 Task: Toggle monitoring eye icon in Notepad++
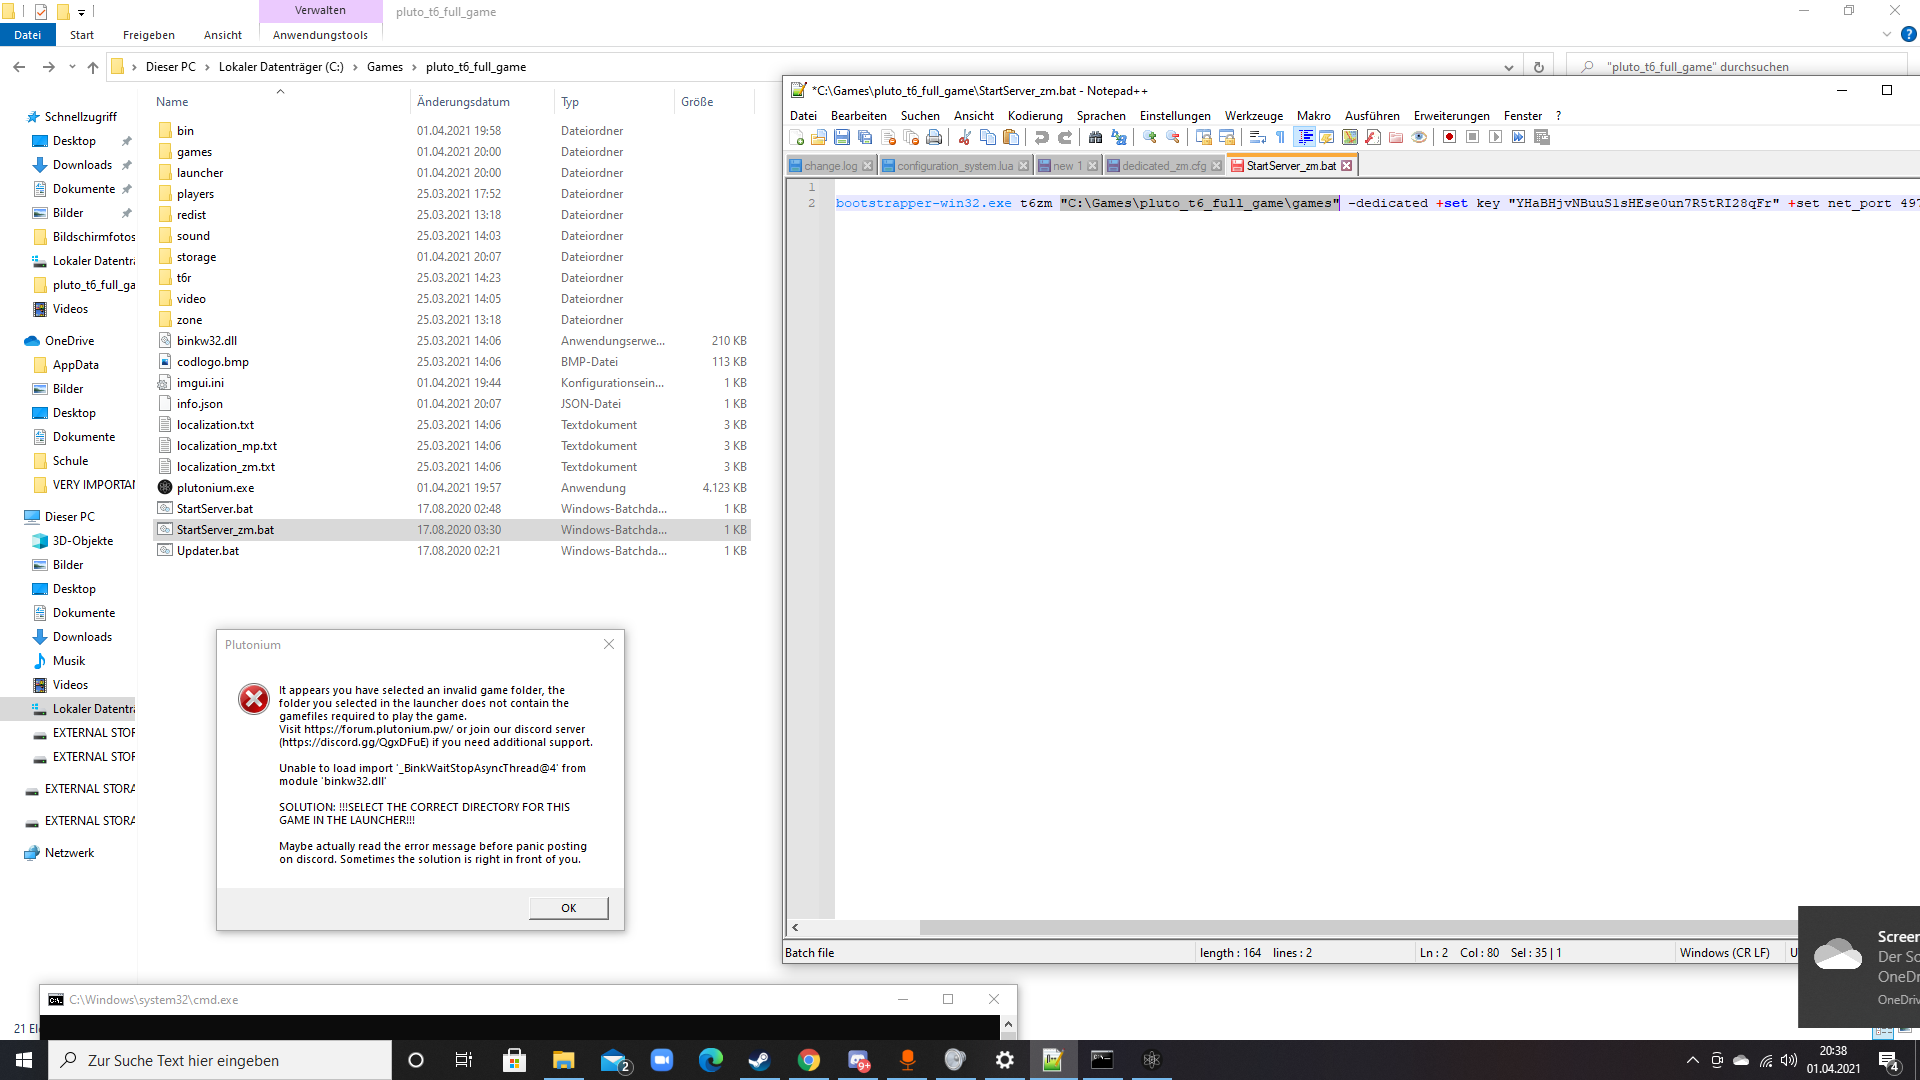[1418, 137]
